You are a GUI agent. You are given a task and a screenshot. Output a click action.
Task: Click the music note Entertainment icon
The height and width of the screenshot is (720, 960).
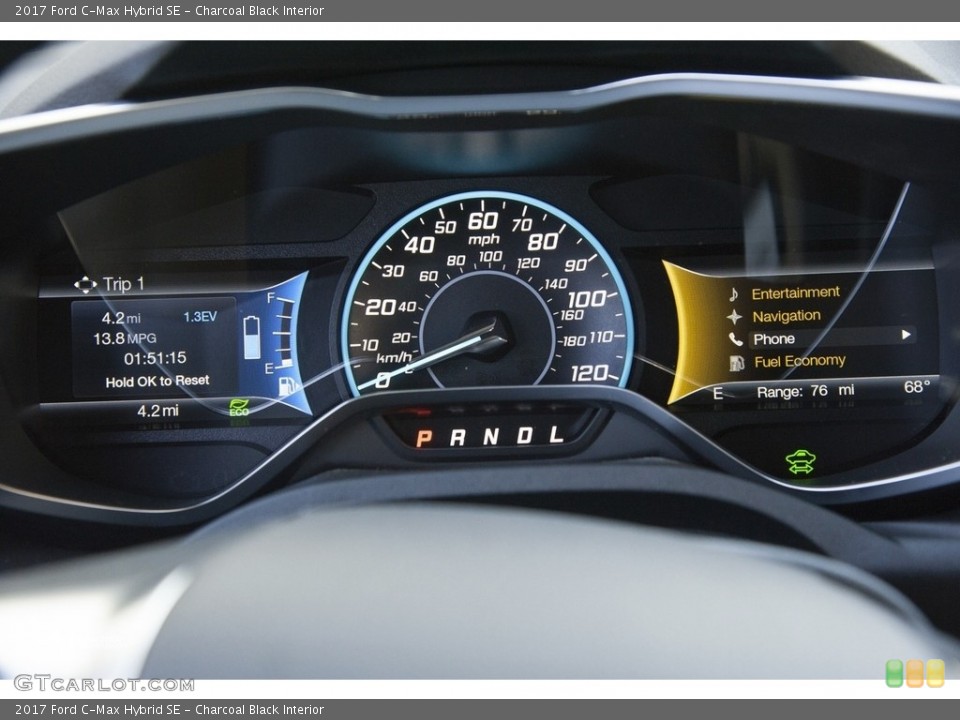tap(733, 294)
